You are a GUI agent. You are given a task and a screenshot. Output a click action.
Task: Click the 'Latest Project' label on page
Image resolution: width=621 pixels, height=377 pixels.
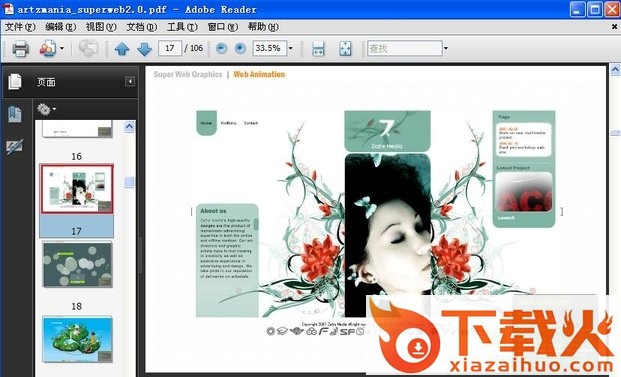513,168
